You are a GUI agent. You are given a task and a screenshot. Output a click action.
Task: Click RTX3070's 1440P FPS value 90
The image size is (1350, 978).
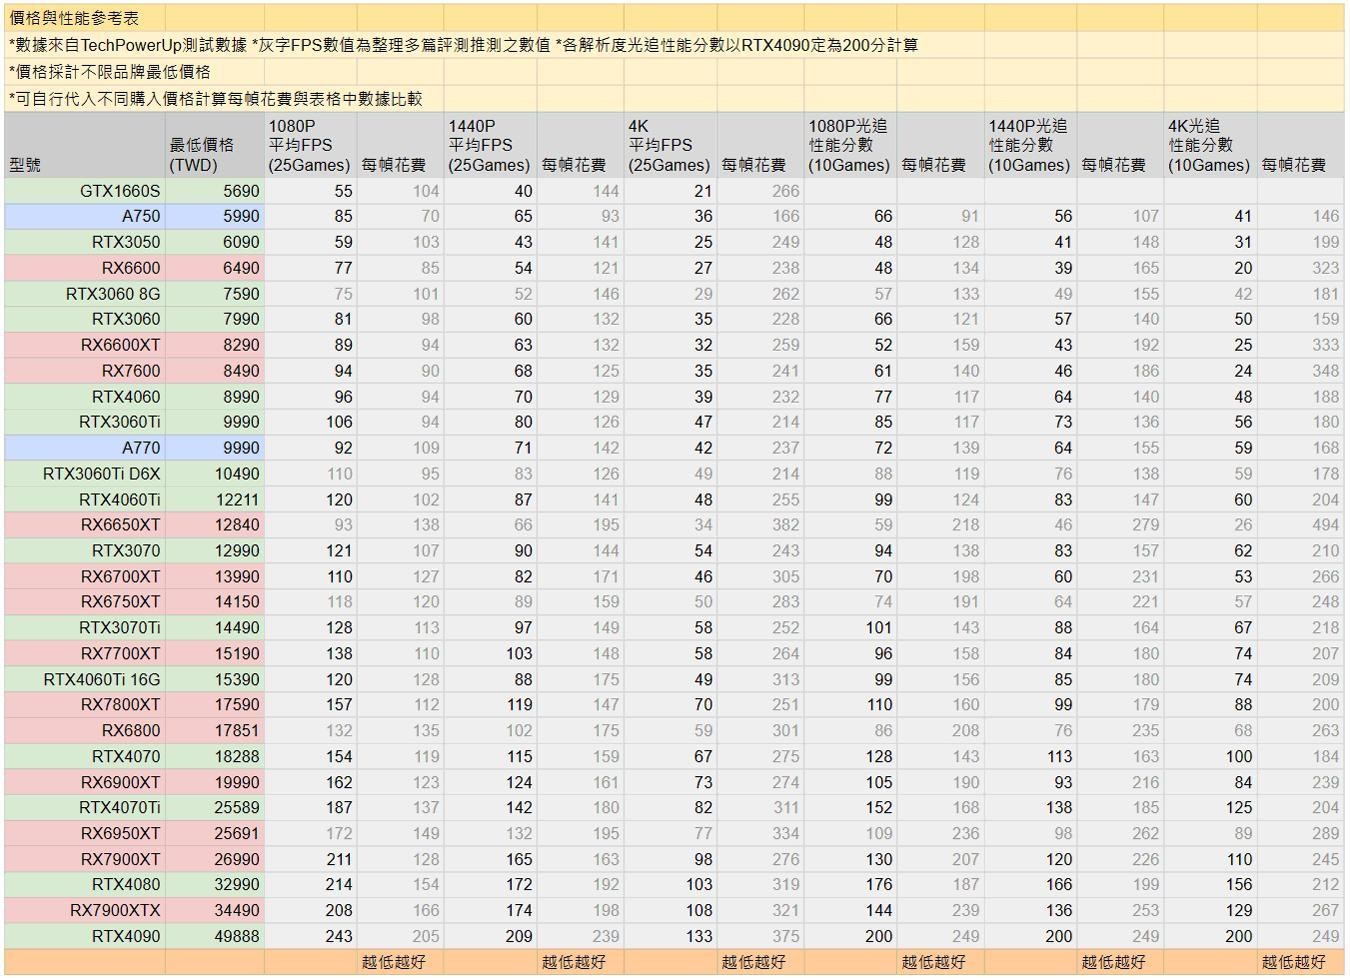[514, 550]
